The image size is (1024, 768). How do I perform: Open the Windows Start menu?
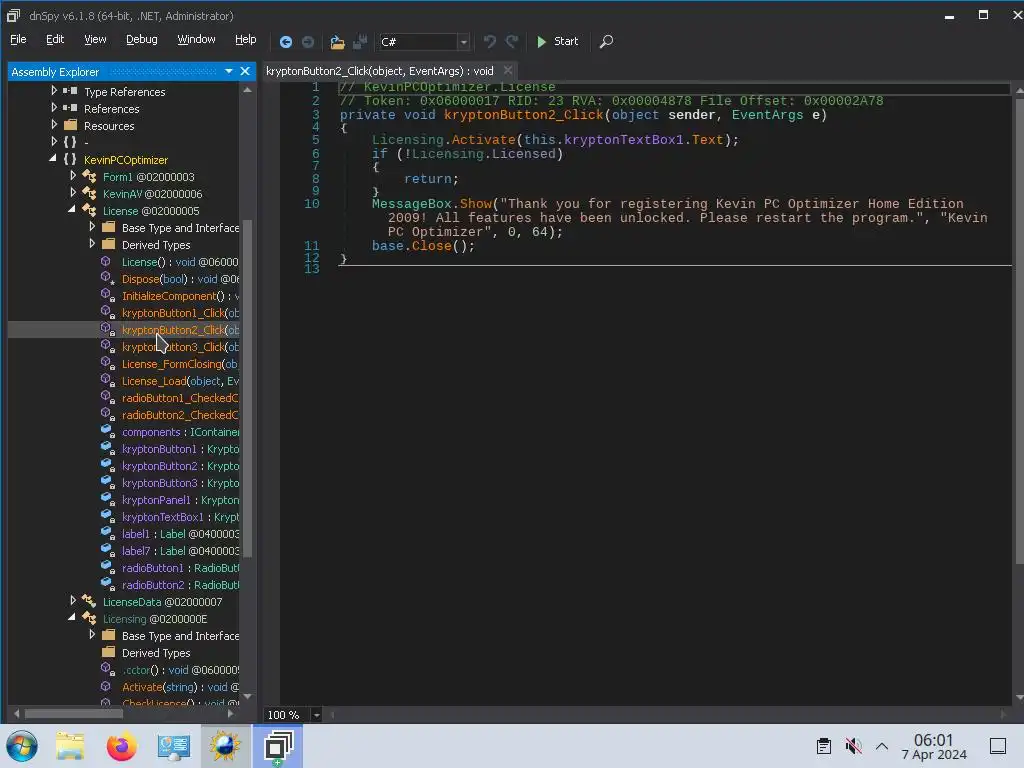[22, 746]
